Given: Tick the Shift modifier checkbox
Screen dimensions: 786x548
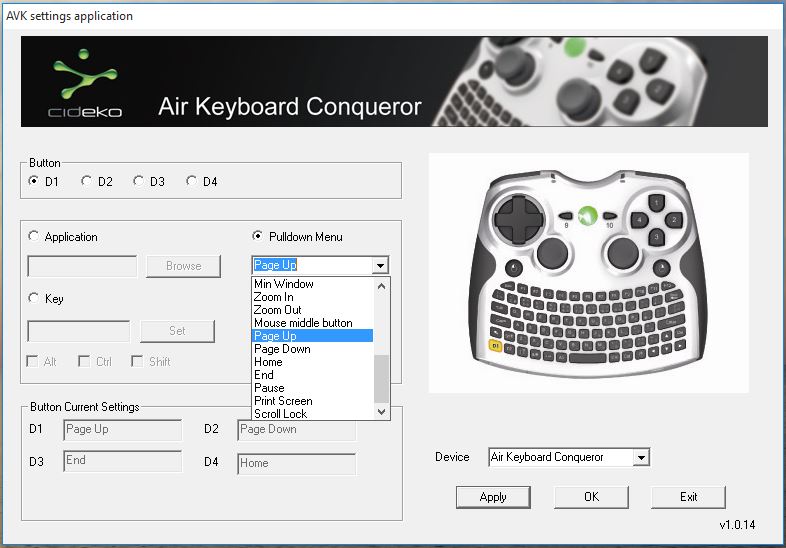Looking at the screenshot, I should tap(137, 361).
